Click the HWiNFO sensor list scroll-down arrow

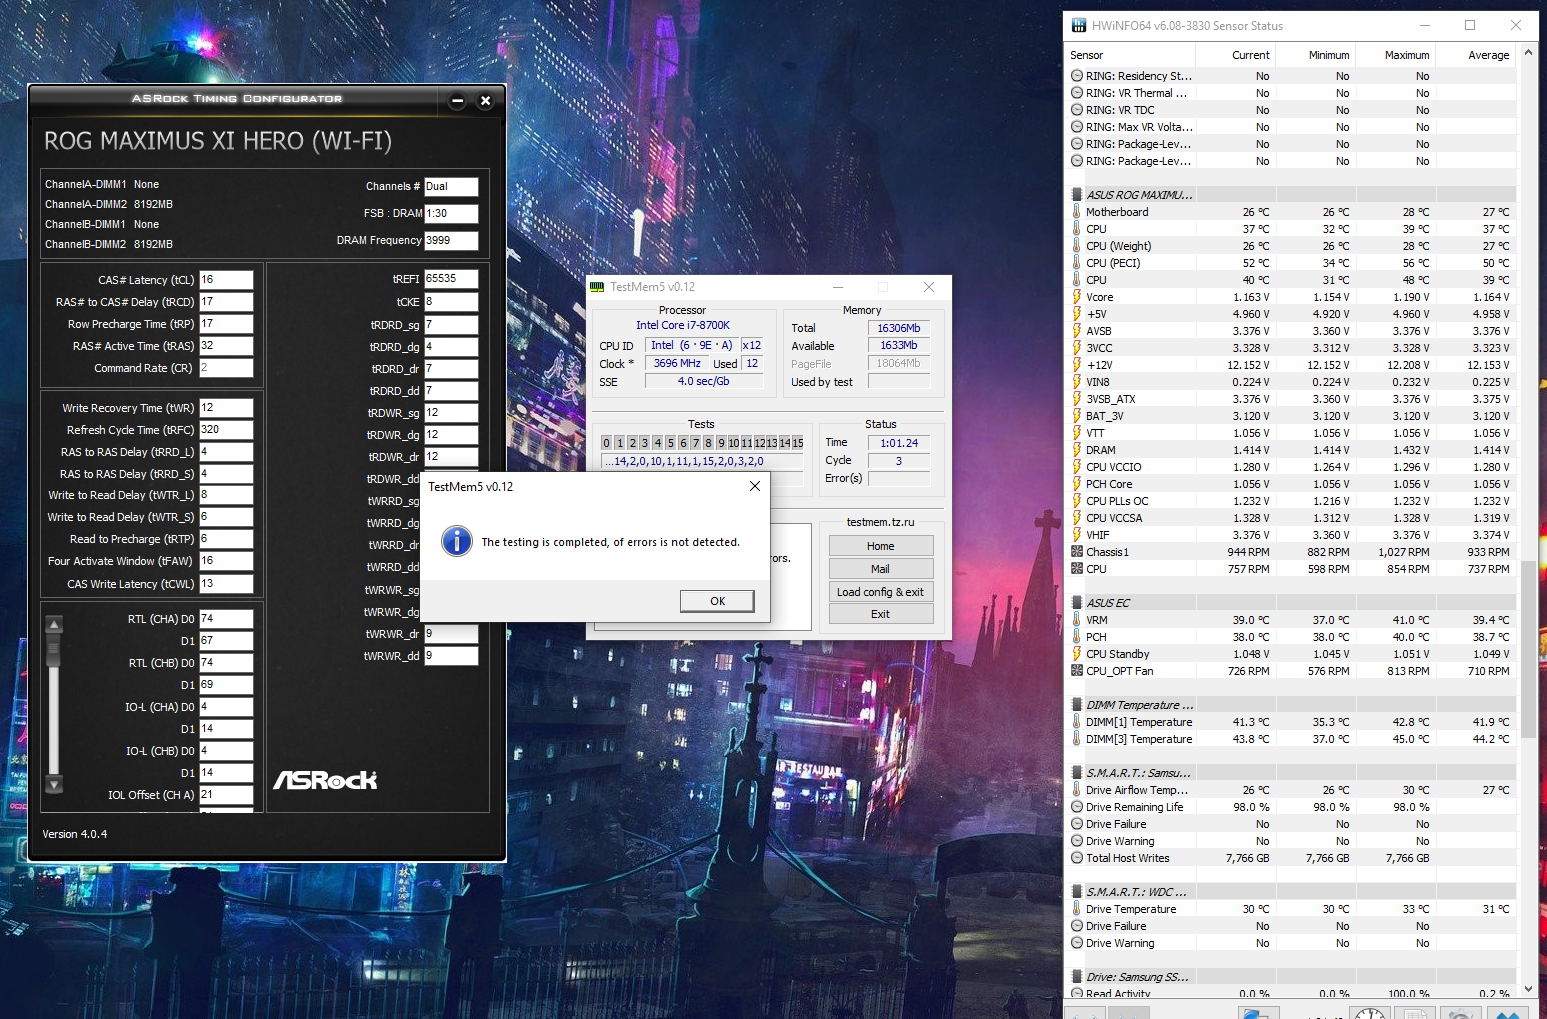tap(1528, 988)
